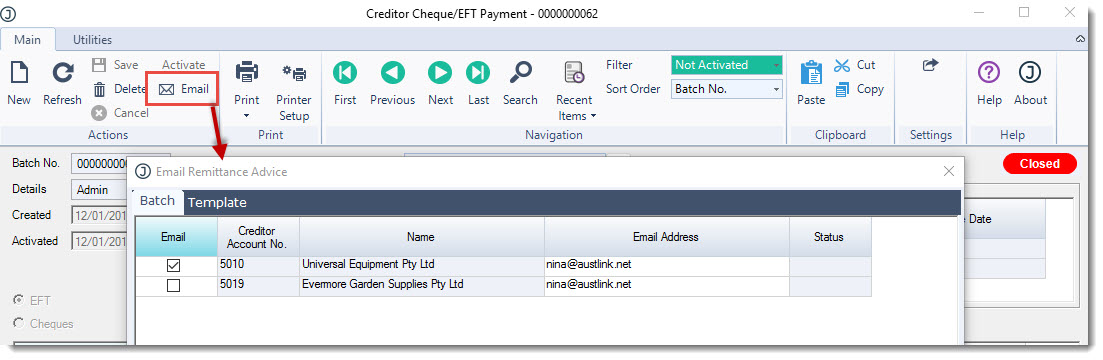Check Email for Evermore Garden Supplies
Viewport: 1103px width, 360px height.
[173, 285]
